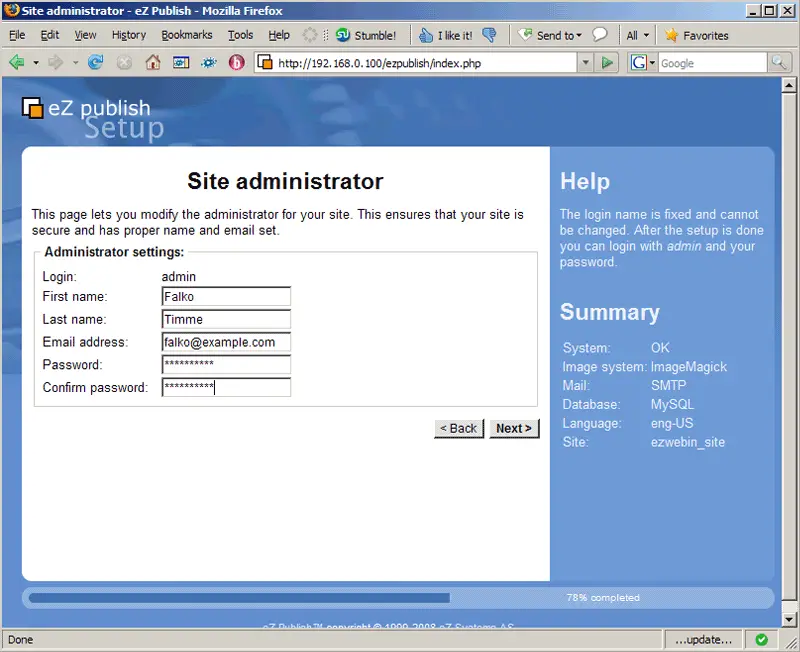Open the Bookmarks menu
Image resolution: width=800 pixels, height=652 pixels.
pyautogui.click(x=187, y=35)
